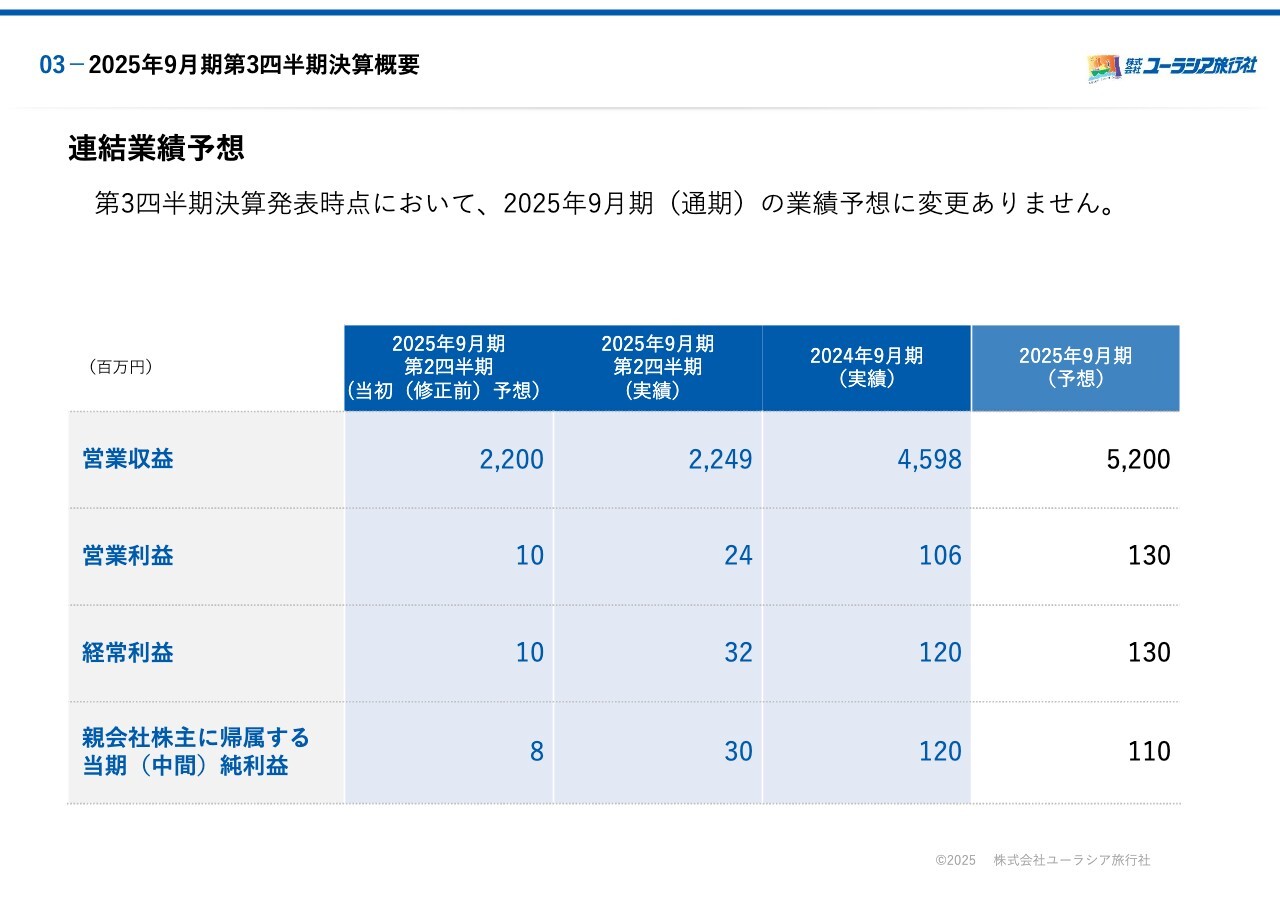Click the 8 value in 純利益 row

(537, 752)
